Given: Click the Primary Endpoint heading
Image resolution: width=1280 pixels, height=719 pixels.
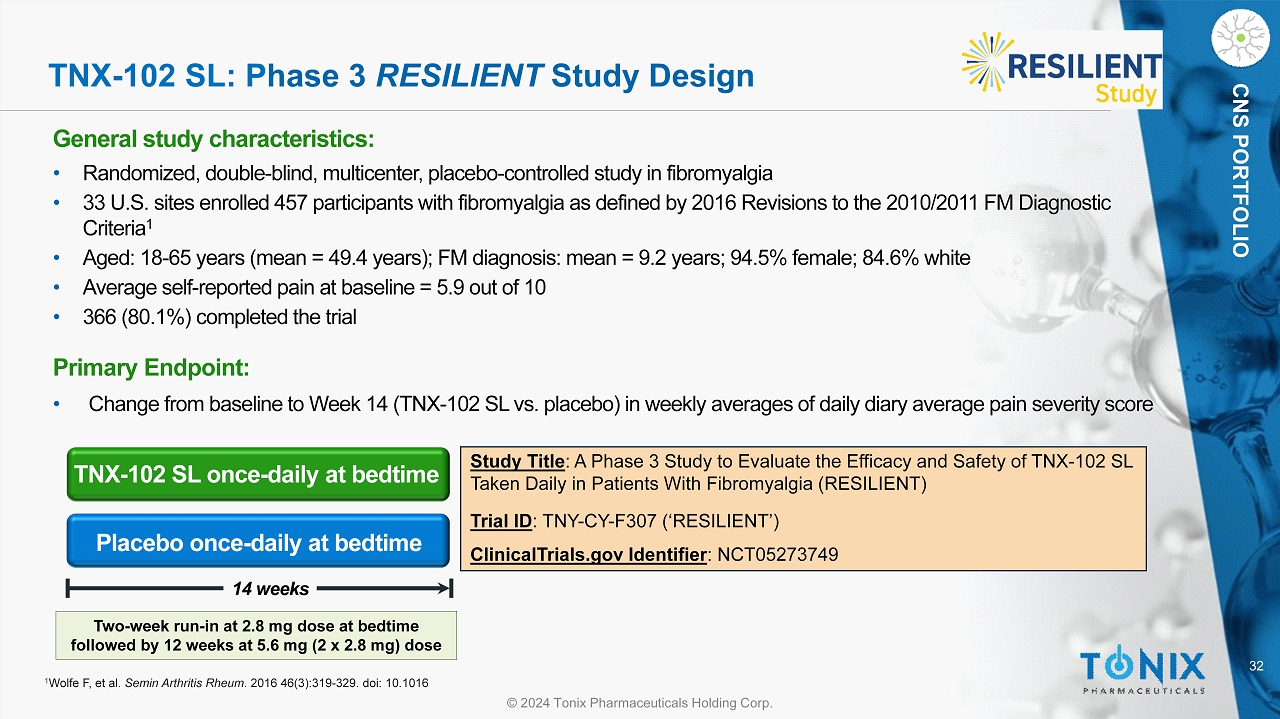Looking at the screenshot, I should click(x=151, y=367).
